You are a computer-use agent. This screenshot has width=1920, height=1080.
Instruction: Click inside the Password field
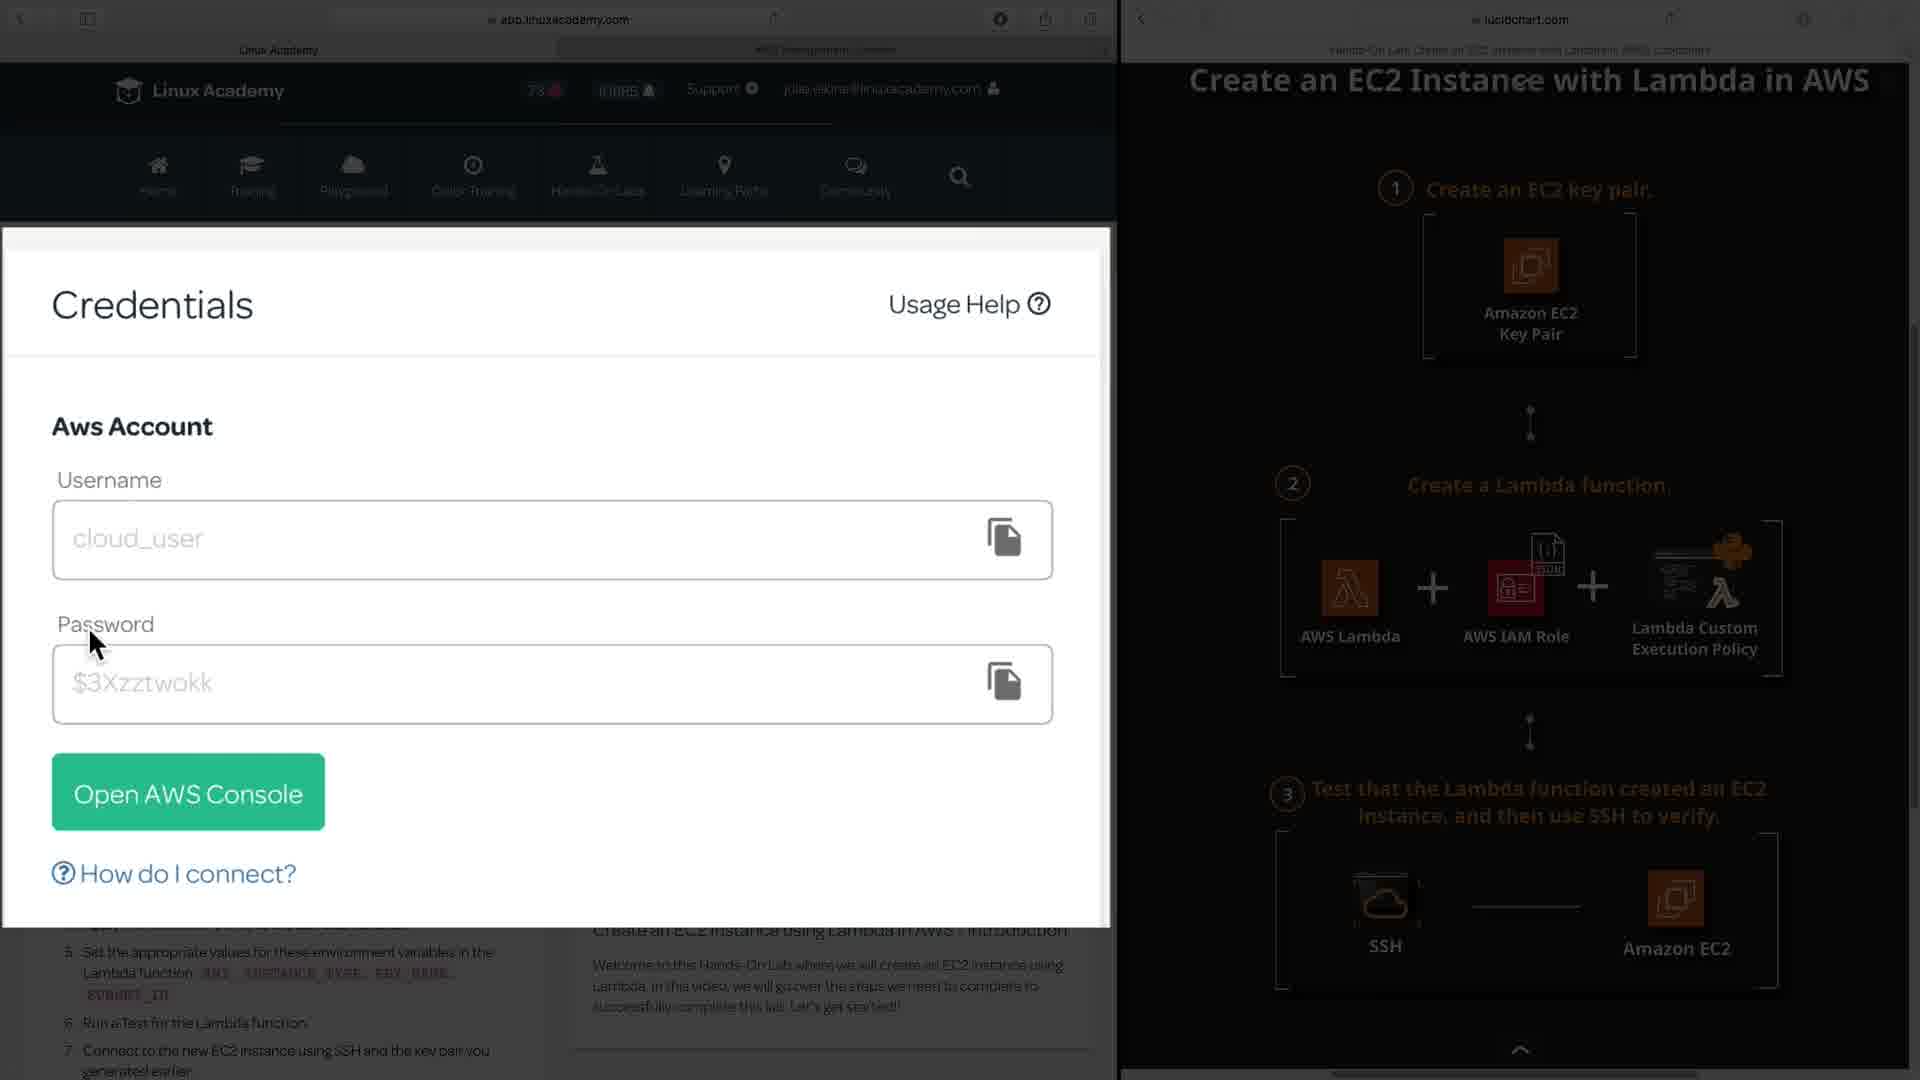pos(500,684)
